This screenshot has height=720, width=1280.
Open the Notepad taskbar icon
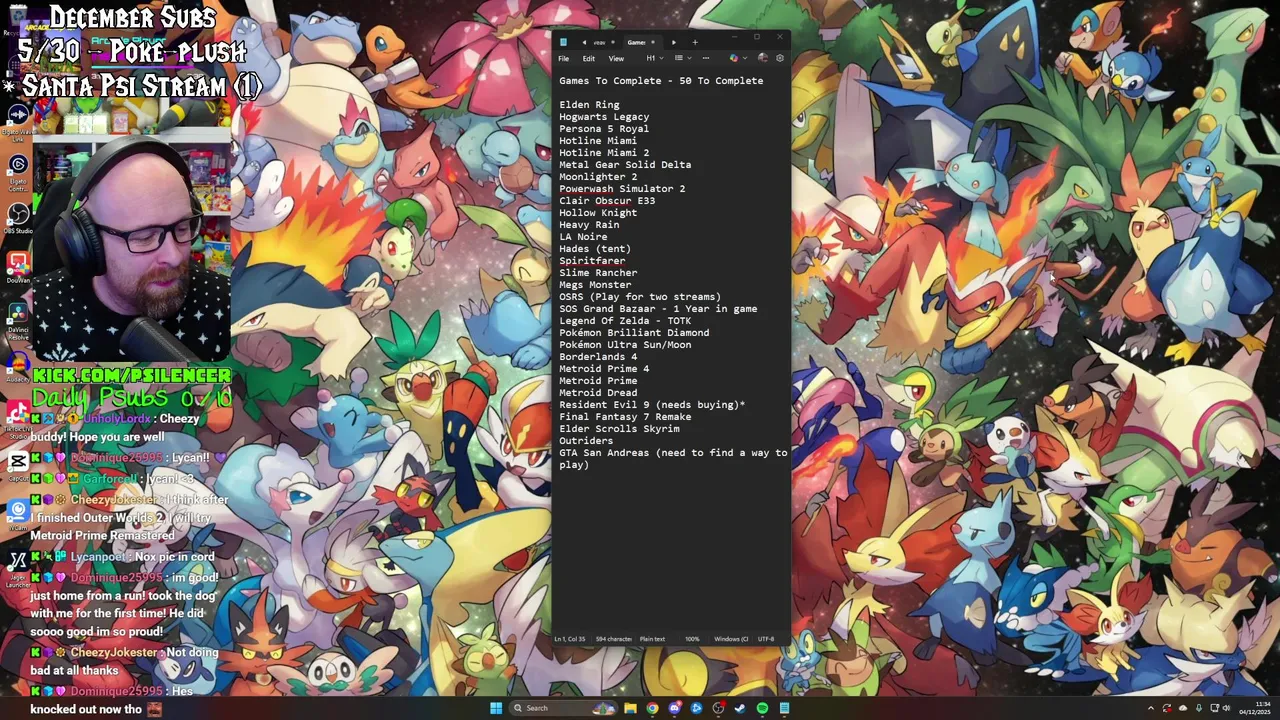click(x=784, y=708)
